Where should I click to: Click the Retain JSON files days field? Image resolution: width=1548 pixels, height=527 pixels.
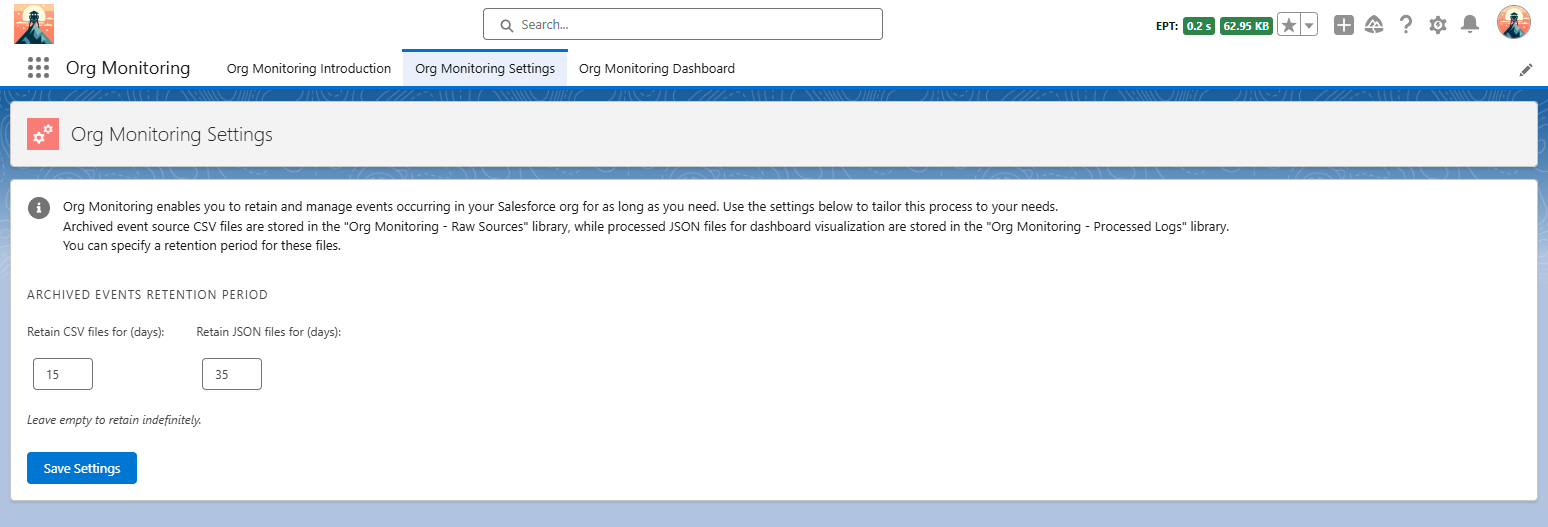tap(232, 374)
